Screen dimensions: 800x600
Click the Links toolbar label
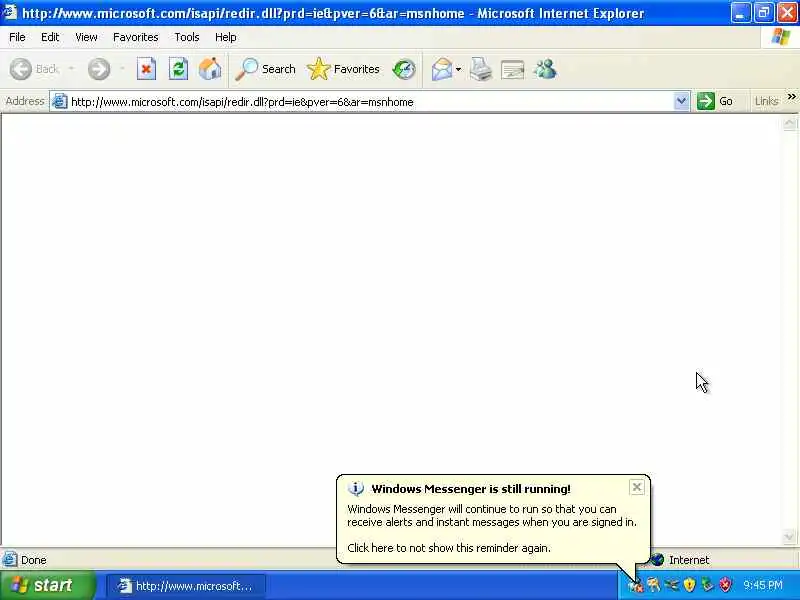[x=766, y=102]
